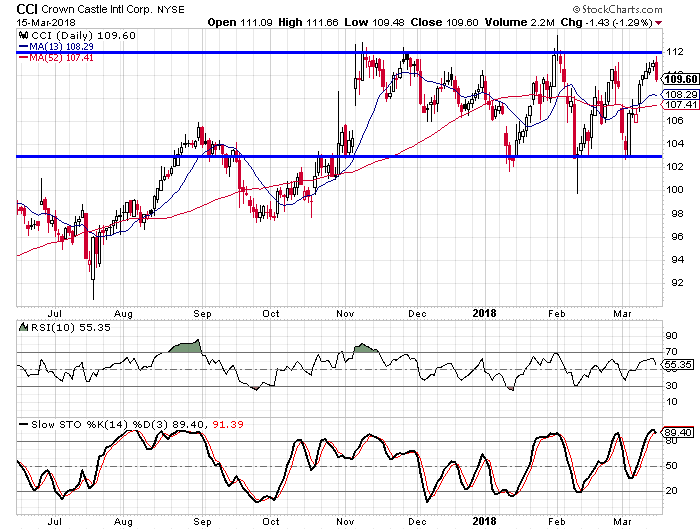Click the StockCharts.com copyright text
Screen dimensions: 700x530
point(618,9)
